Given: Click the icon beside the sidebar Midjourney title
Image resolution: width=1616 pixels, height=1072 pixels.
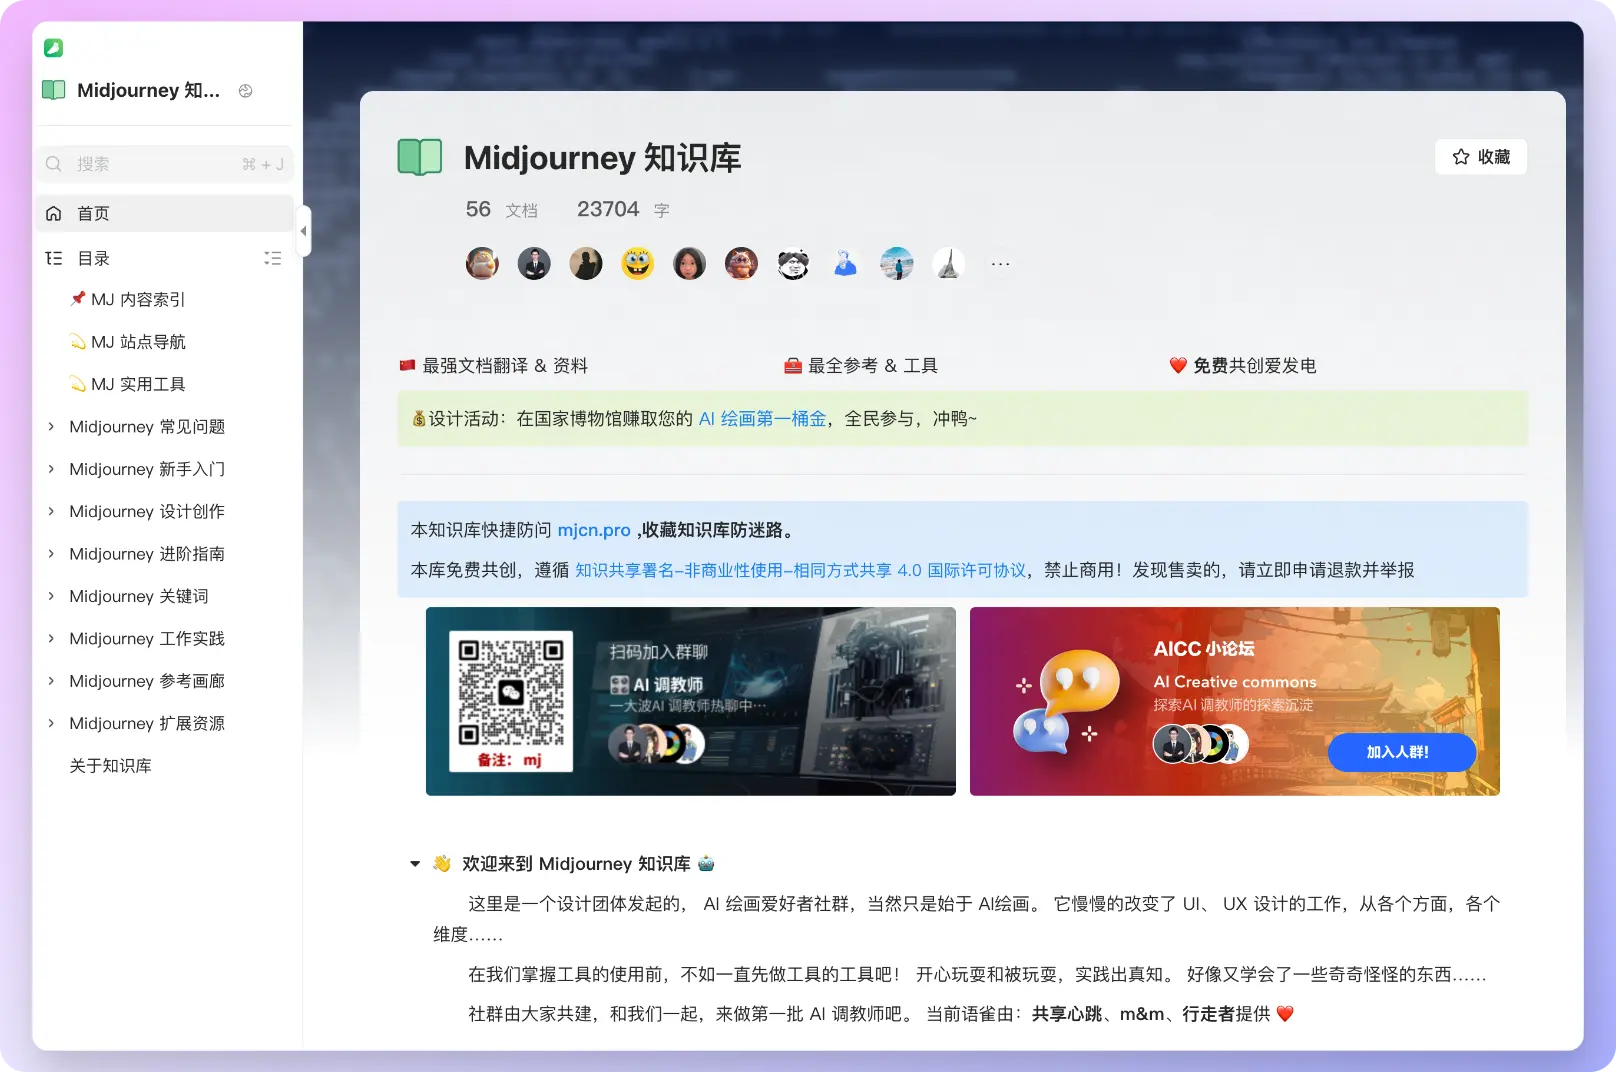Looking at the screenshot, I should tap(245, 91).
